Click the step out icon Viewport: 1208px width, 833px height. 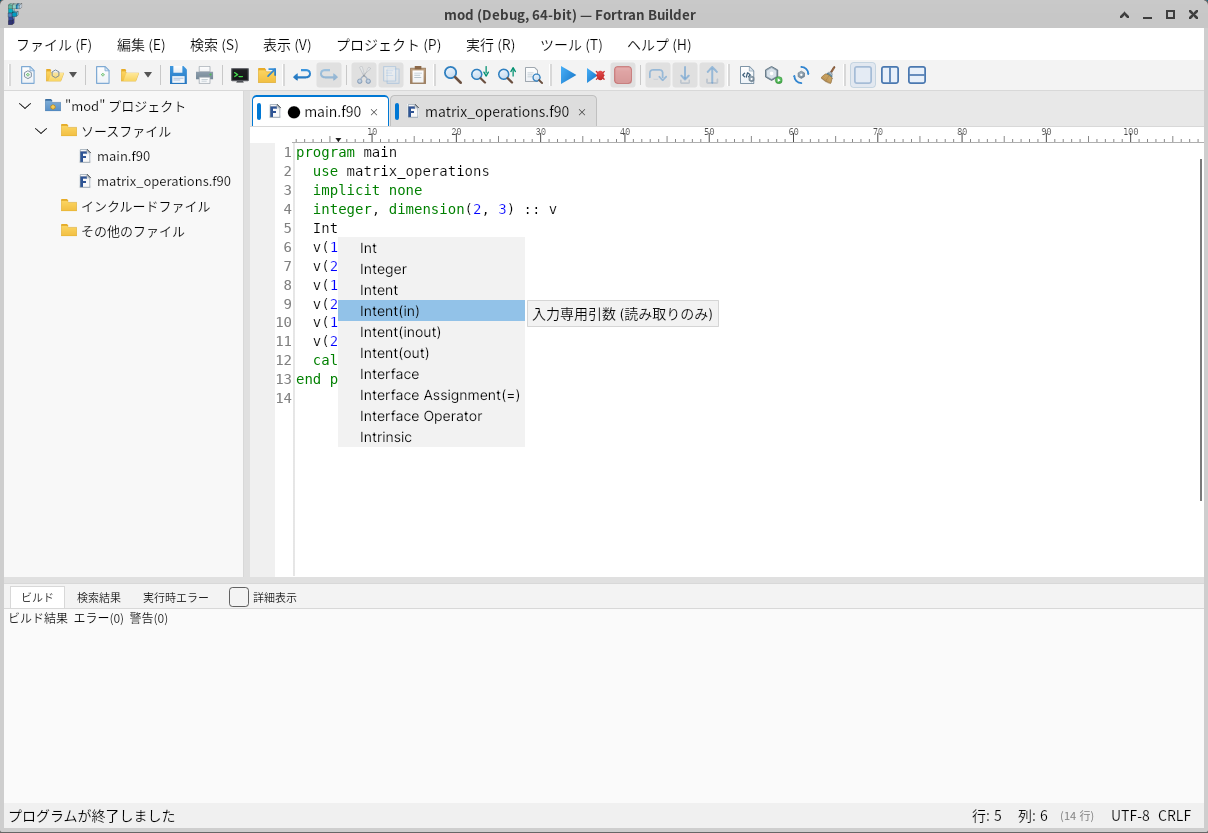click(712, 75)
